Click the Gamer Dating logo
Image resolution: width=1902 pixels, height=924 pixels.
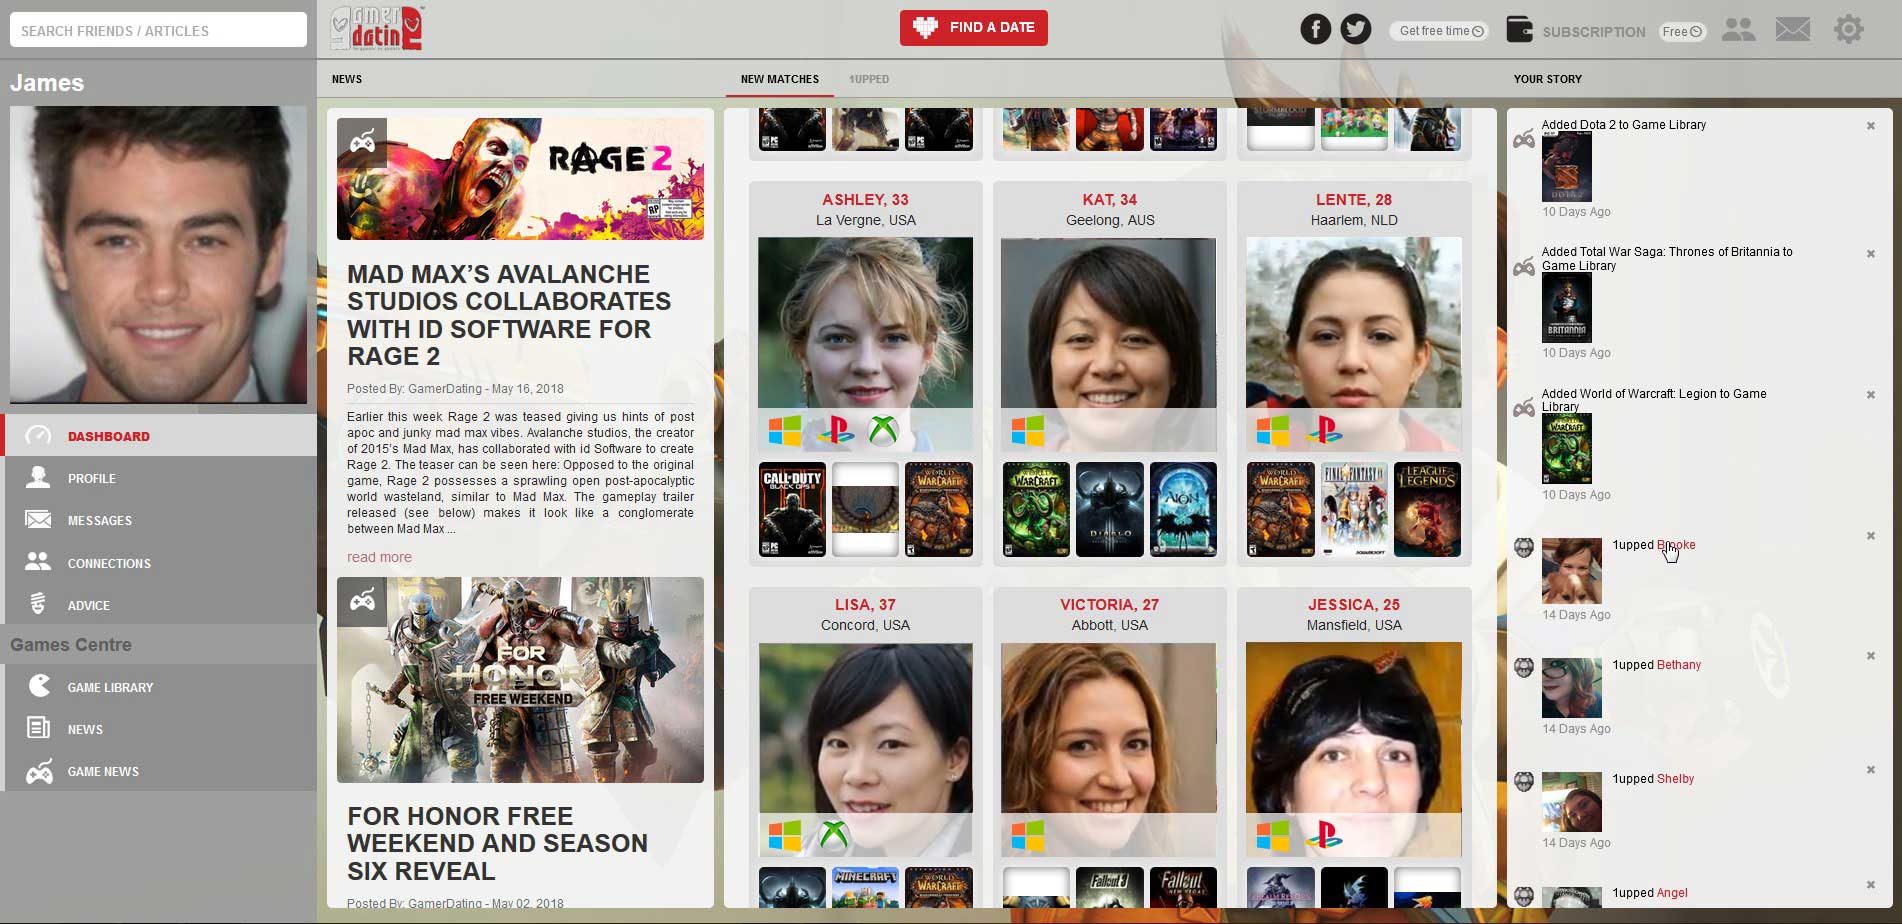point(377,28)
